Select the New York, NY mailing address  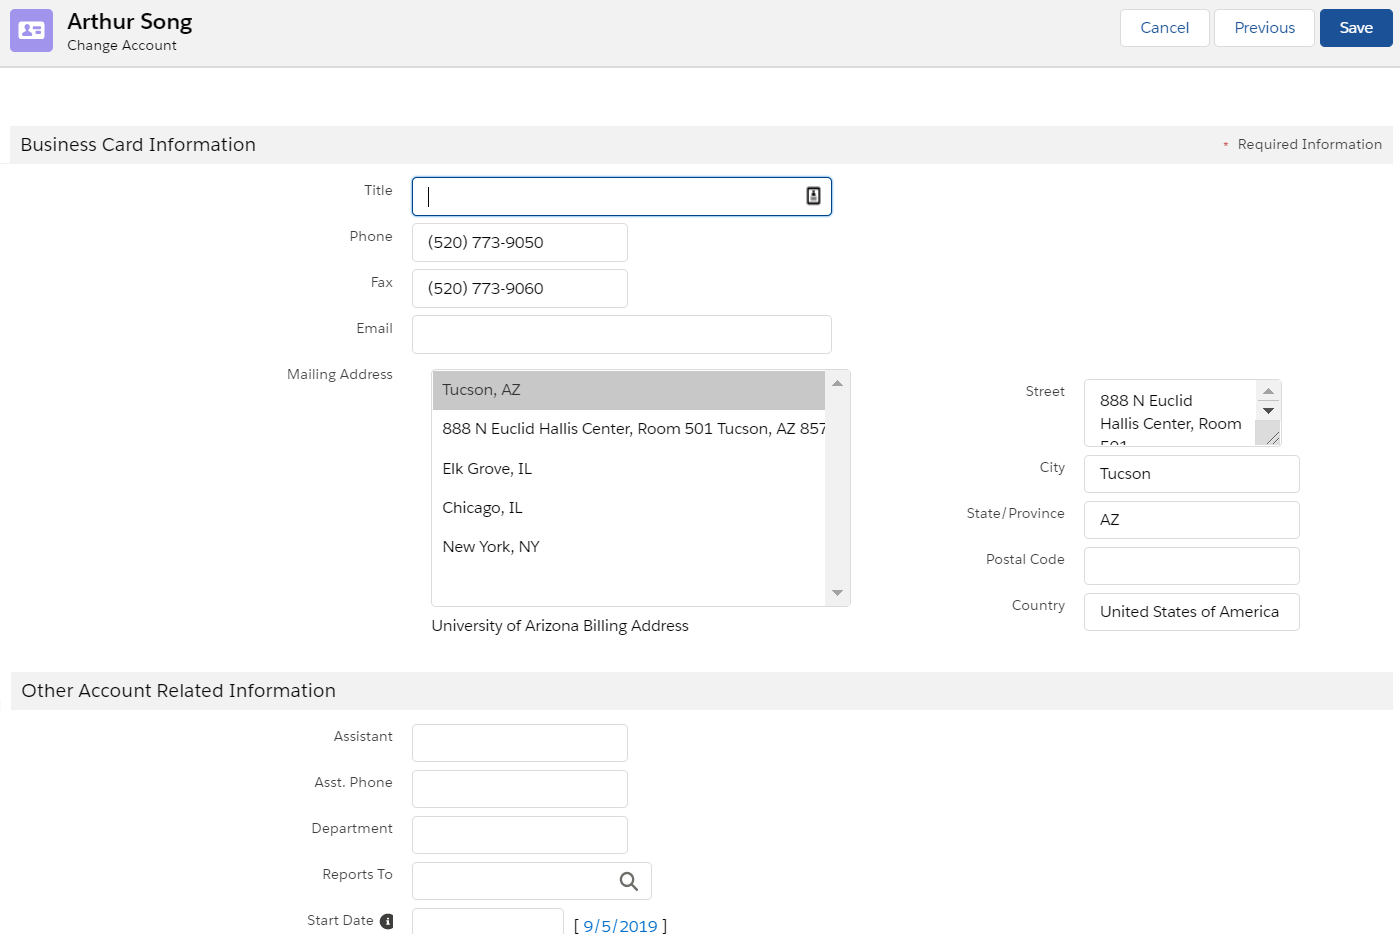coord(490,546)
